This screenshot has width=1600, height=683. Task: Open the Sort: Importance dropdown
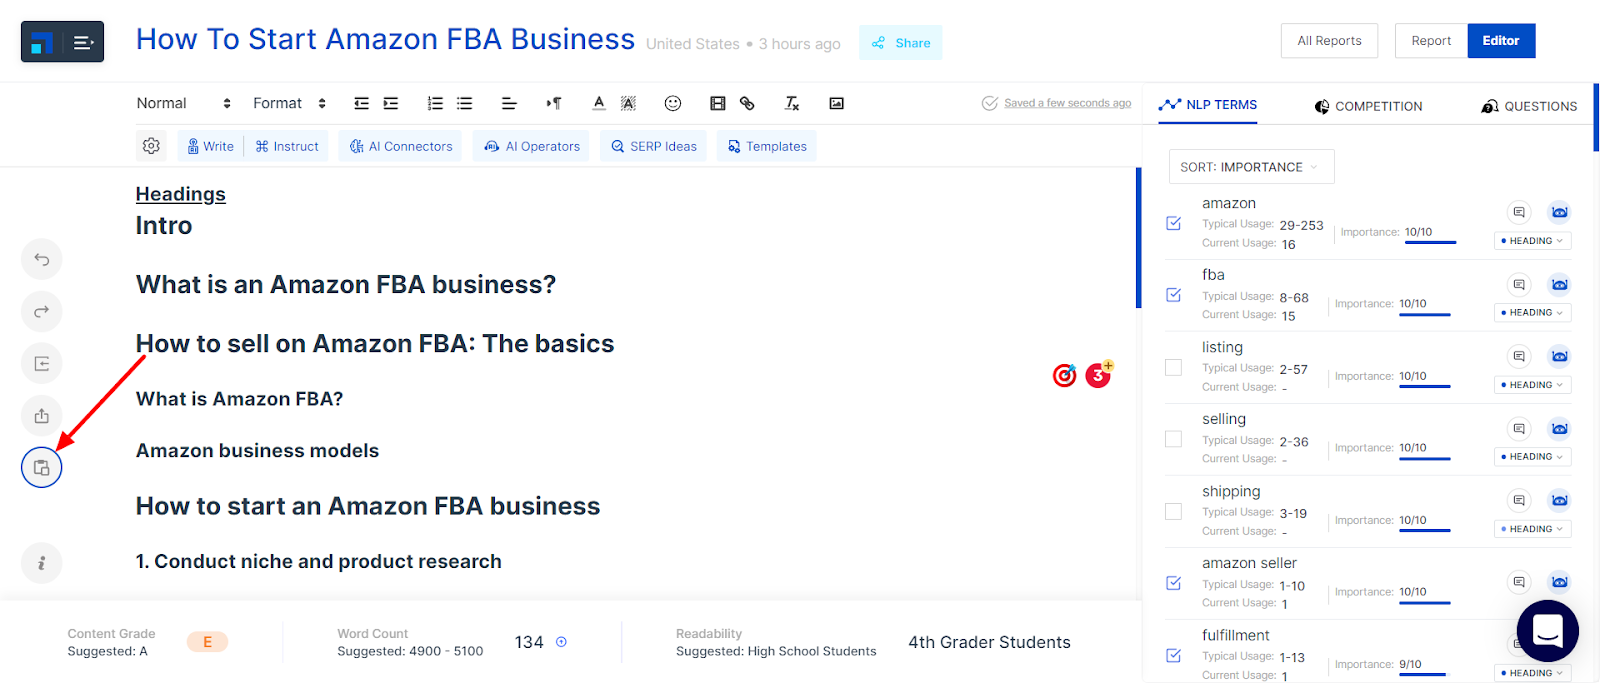click(x=1251, y=167)
